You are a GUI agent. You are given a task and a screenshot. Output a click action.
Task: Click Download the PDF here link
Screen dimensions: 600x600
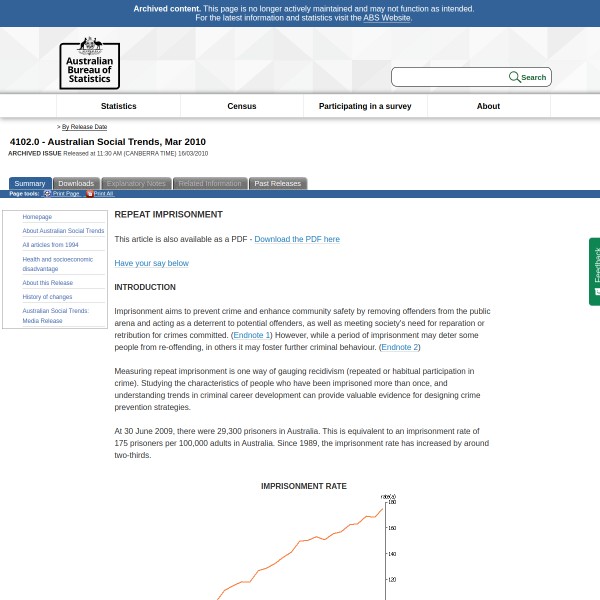pos(297,239)
